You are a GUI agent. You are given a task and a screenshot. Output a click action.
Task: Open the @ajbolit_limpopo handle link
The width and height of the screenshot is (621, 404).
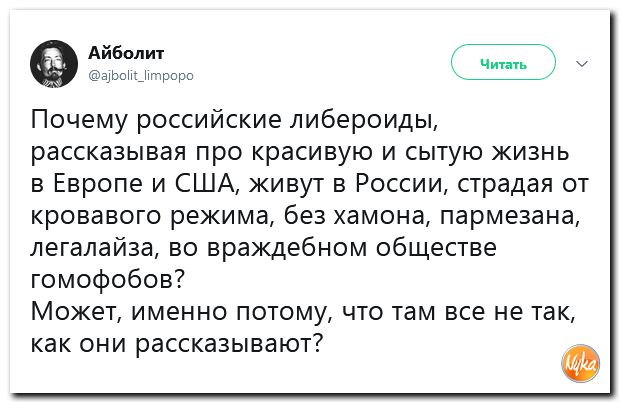(x=141, y=75)
